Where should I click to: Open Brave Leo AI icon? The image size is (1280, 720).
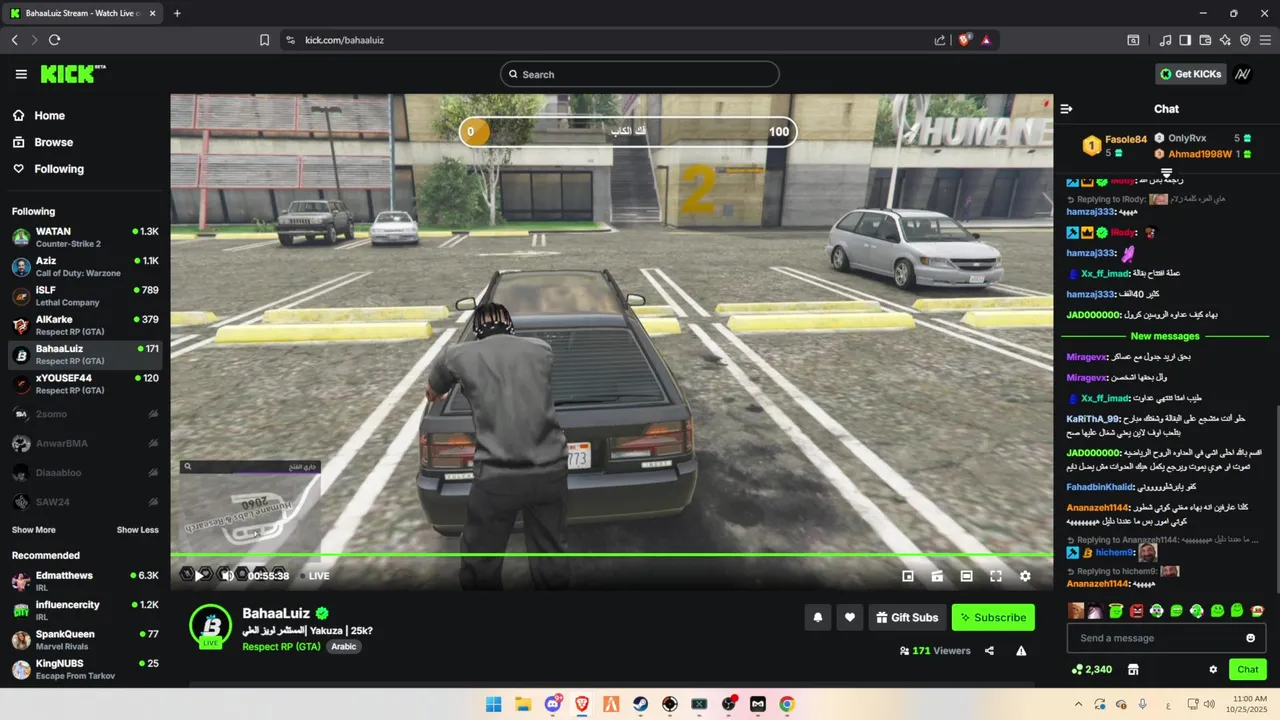(x=1225, y=40)
